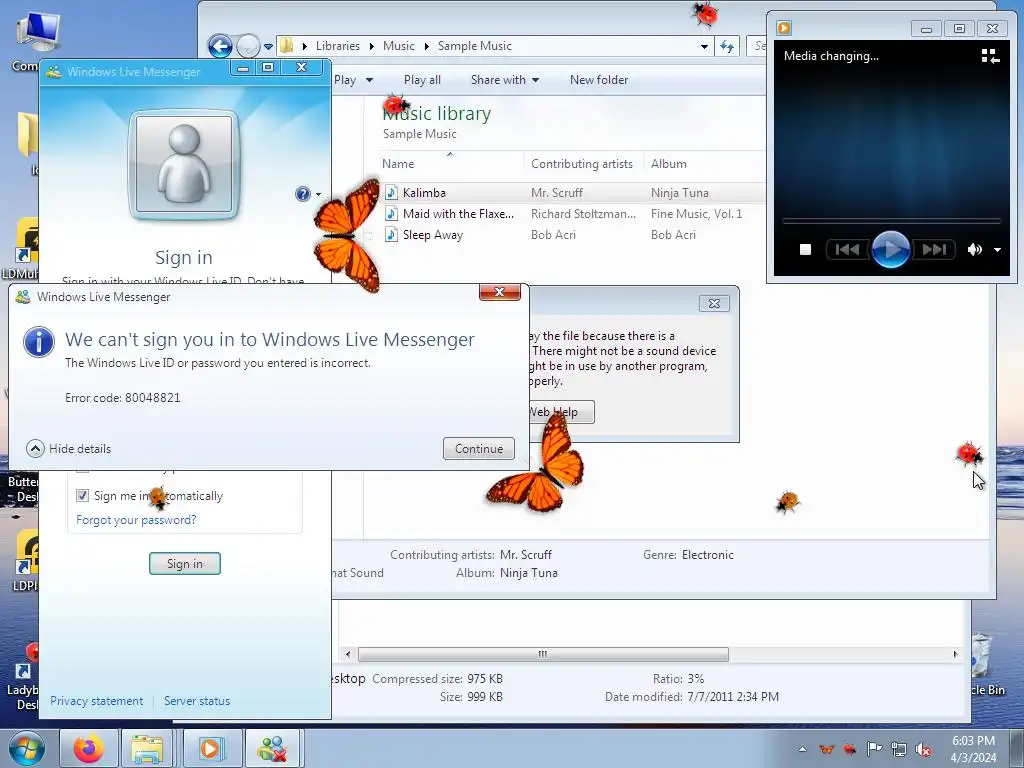
Task: Click the Messenger help question mark icon
Action: (302, 194)
